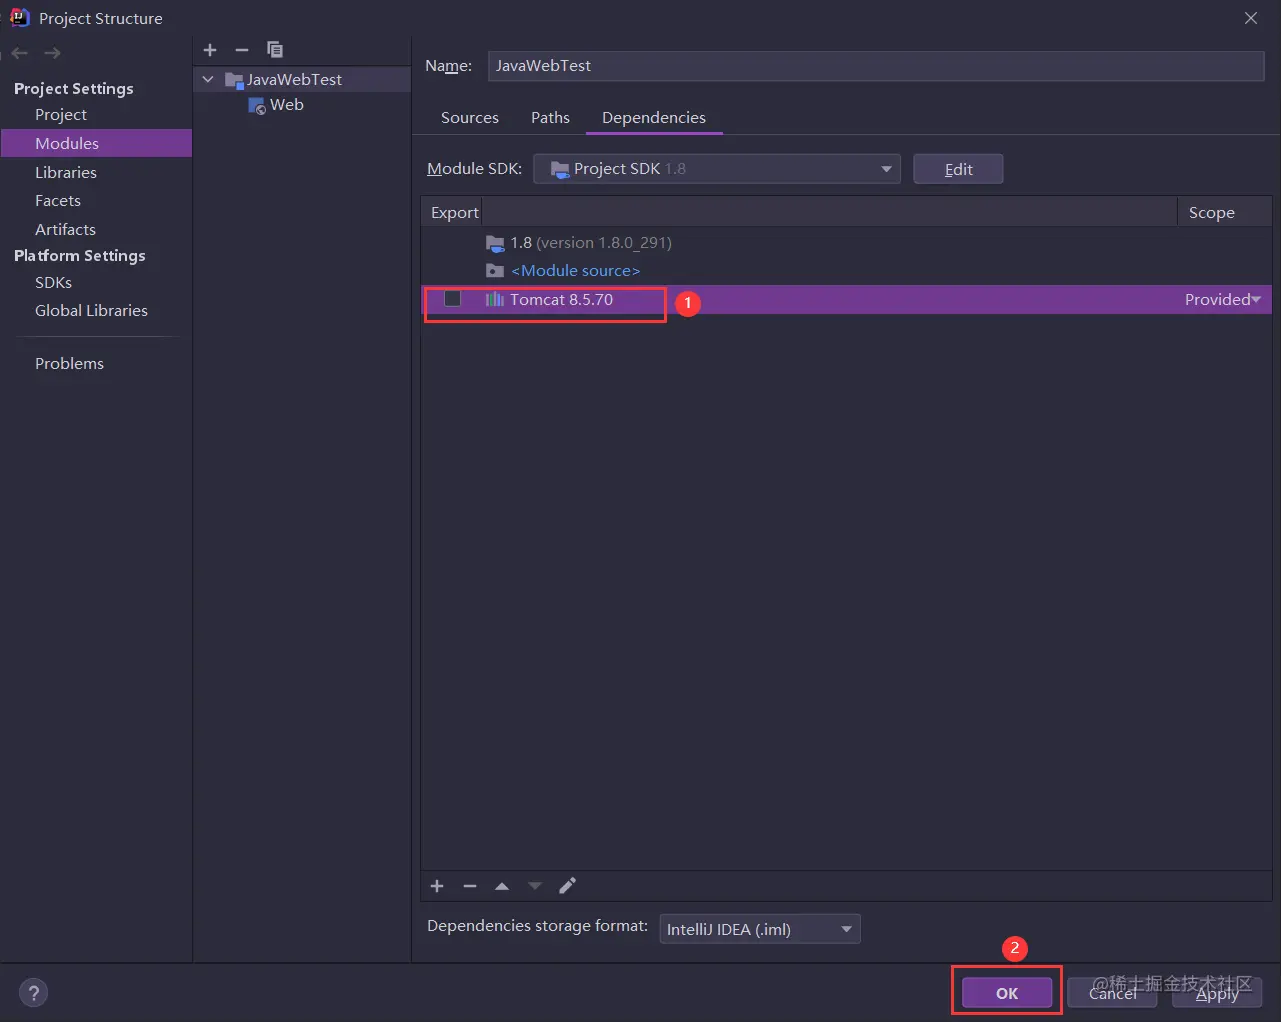
Task: Select the <Module source> row
Action: 846,271
